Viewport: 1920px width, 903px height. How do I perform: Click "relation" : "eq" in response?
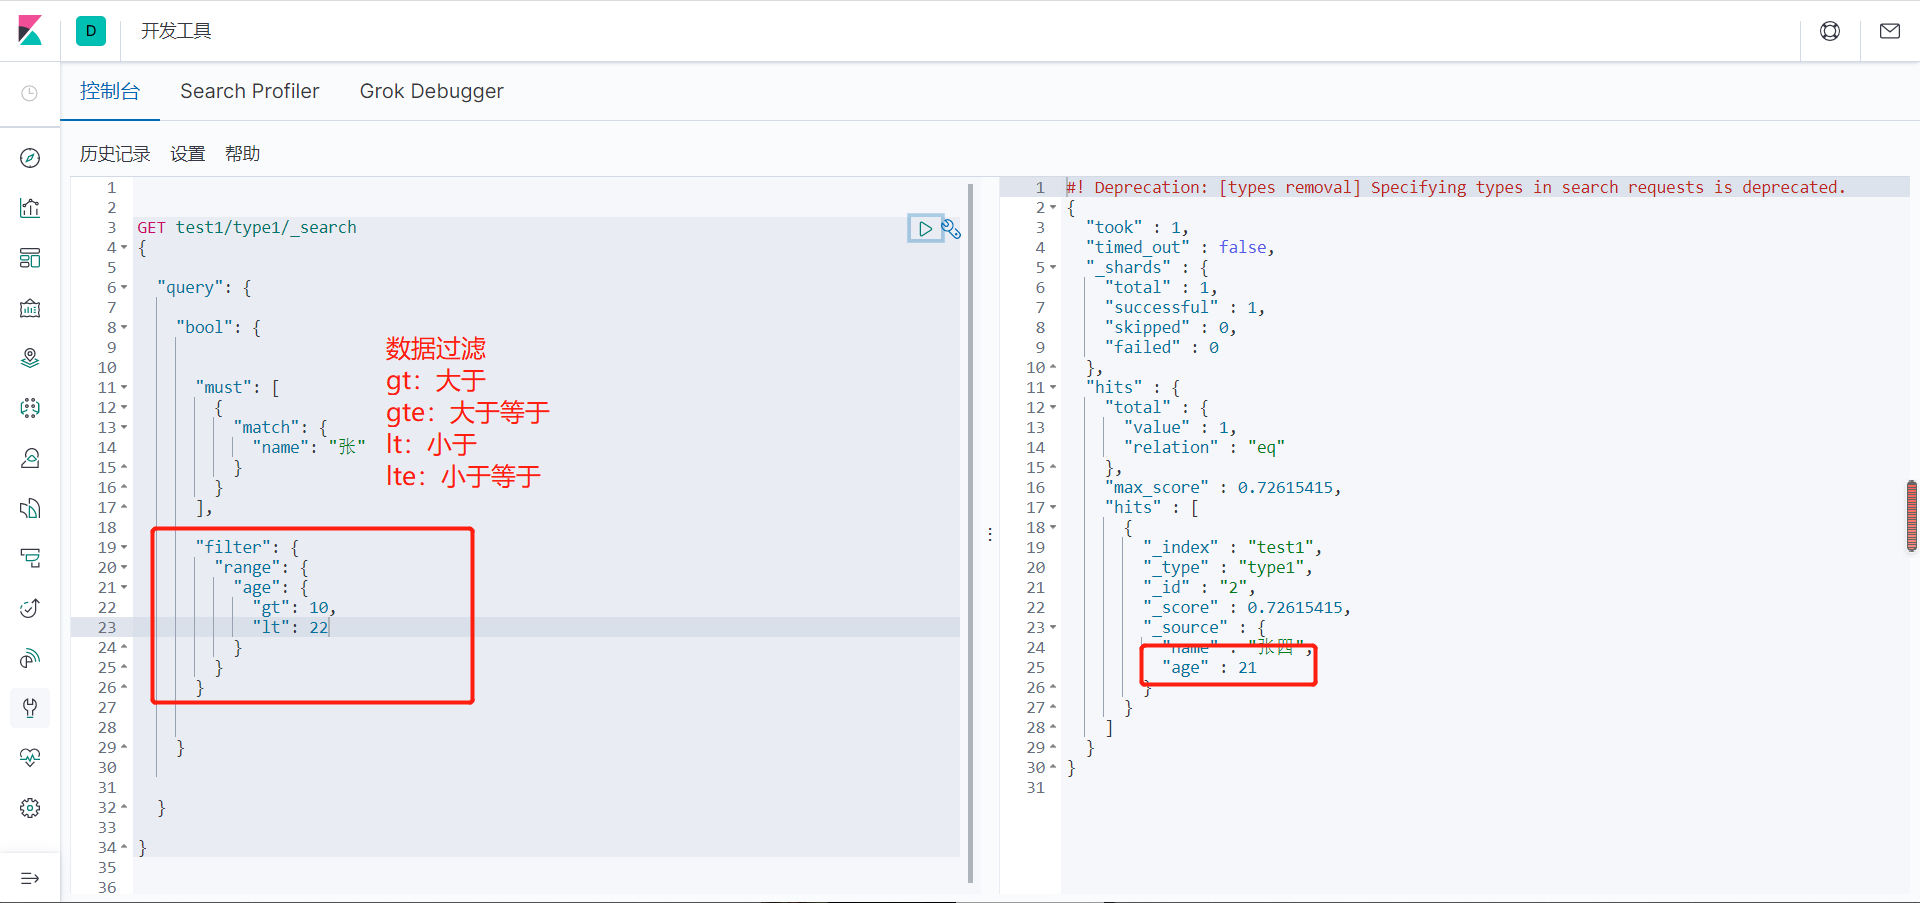tap(1204, 448)
